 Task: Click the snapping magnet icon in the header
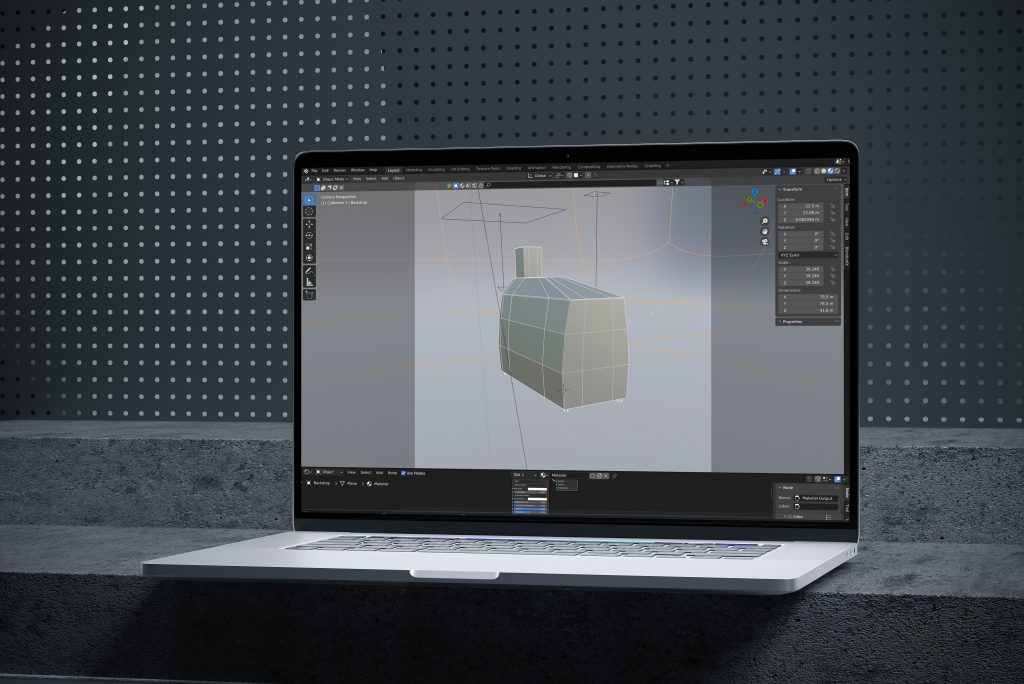[x=558, y=178]
